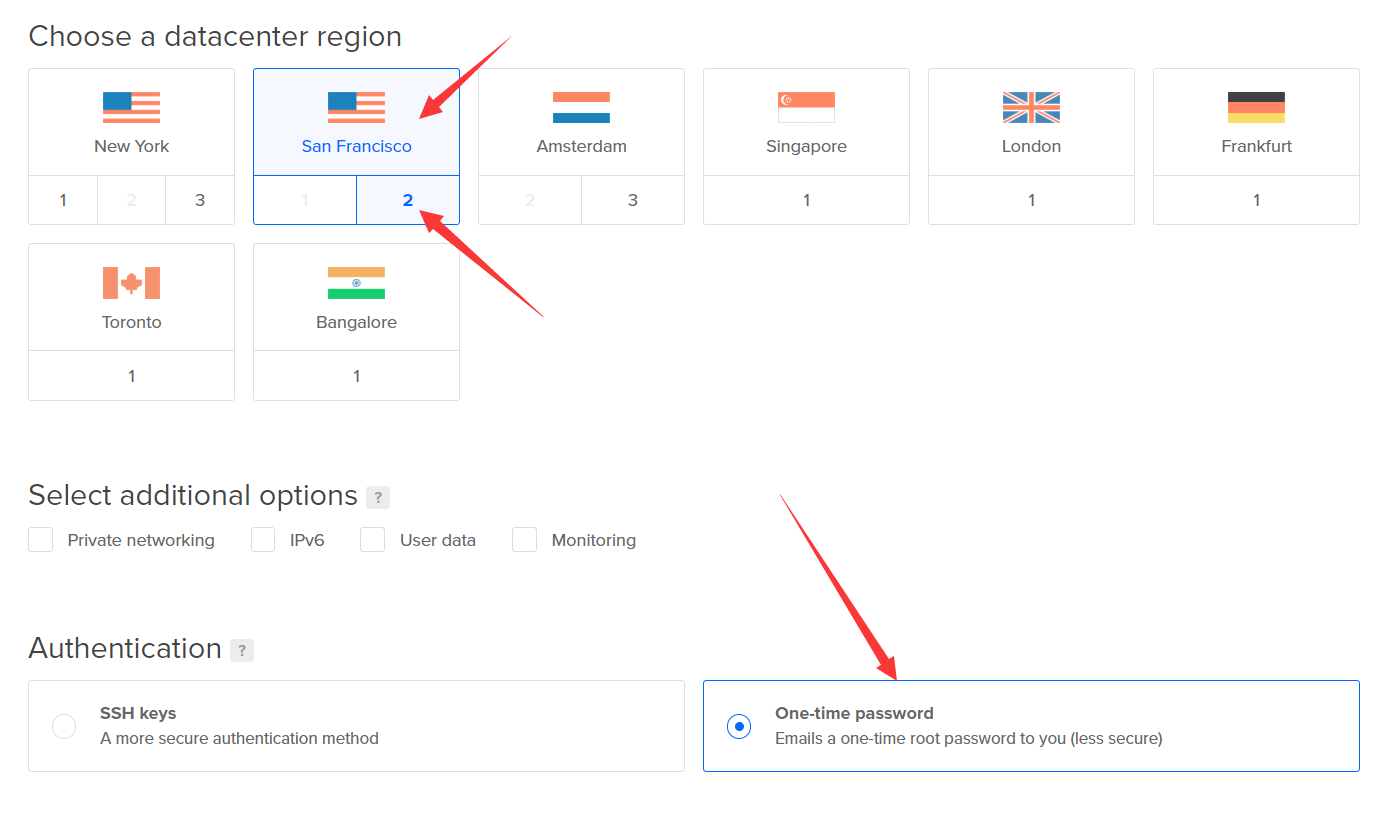The width and height of the screenshot is (1377, 817).
Task: Pick the London UK flag icon
Action: coord(1031,107)
